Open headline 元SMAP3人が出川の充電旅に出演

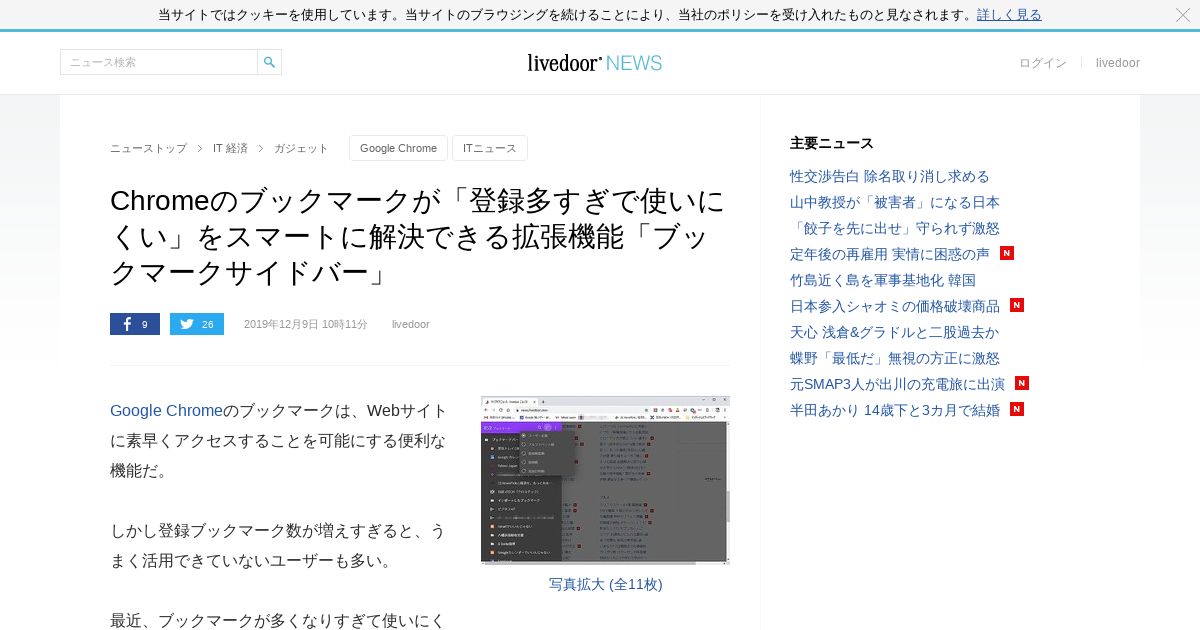click(x=897, y=384)
